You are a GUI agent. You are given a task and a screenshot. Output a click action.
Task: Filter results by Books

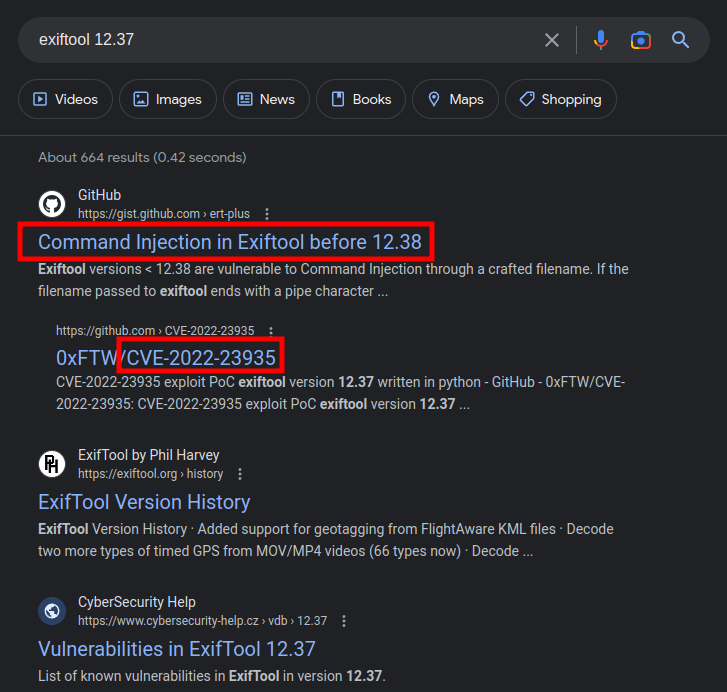pyautogui.click(x=360, y=99)
